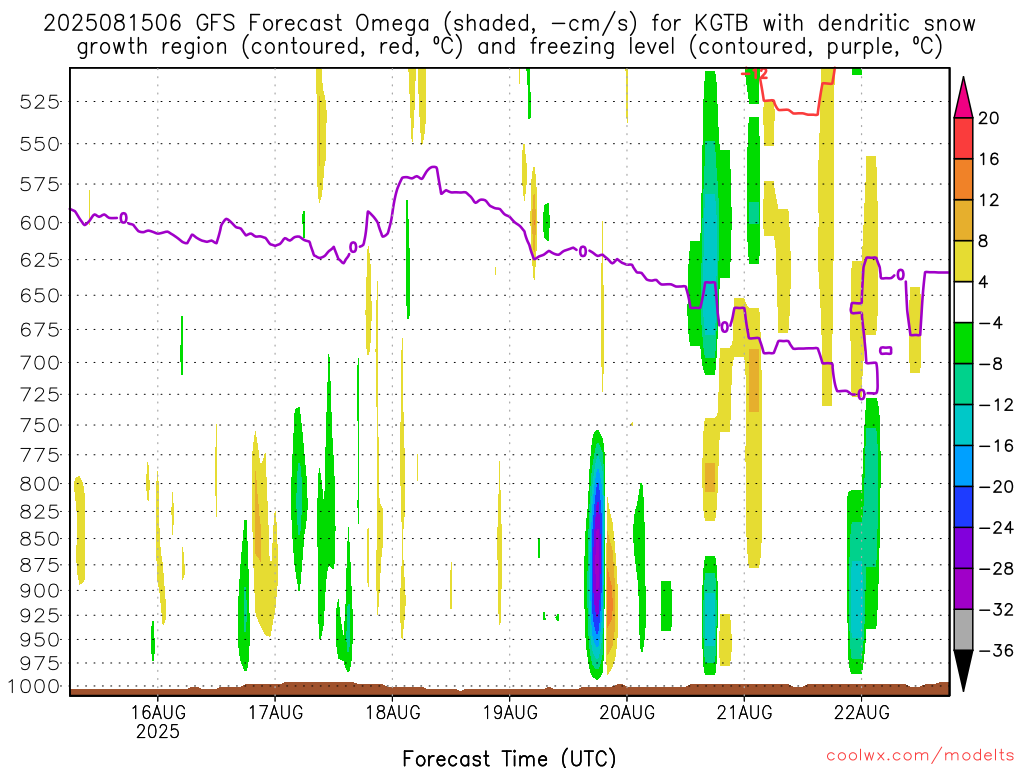
Task: Click the 800 pressure level label
Action: coord(39,484)
